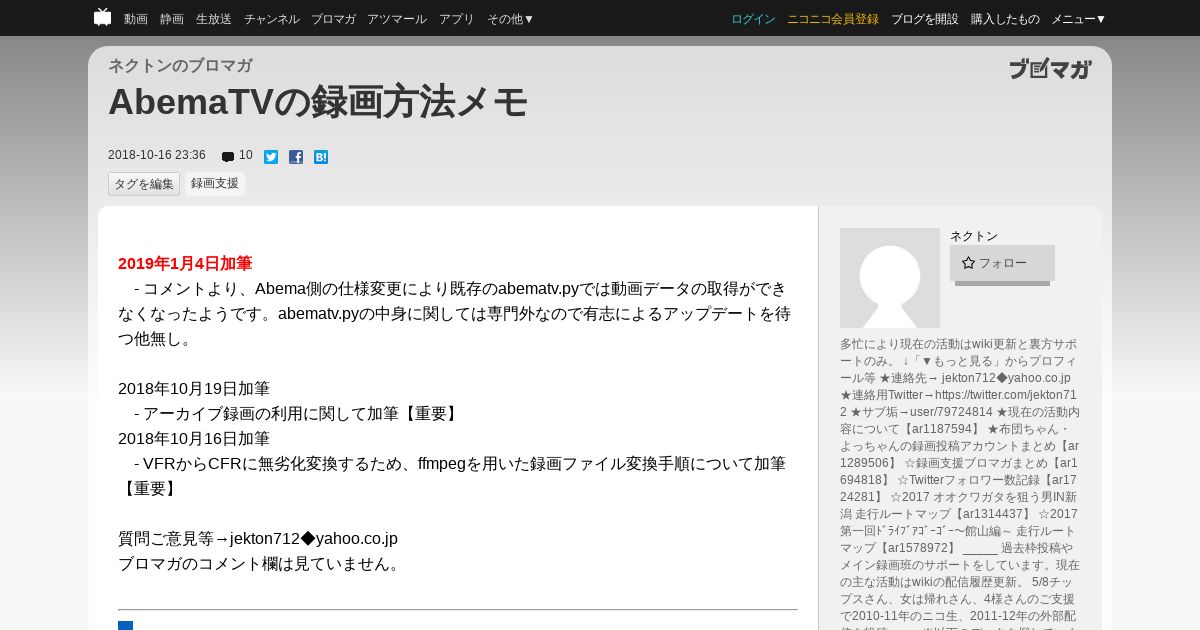The height and width of the screenshot is (630, 1200).
Task: Open 購入したもの link
Action: pos(1005,19)
